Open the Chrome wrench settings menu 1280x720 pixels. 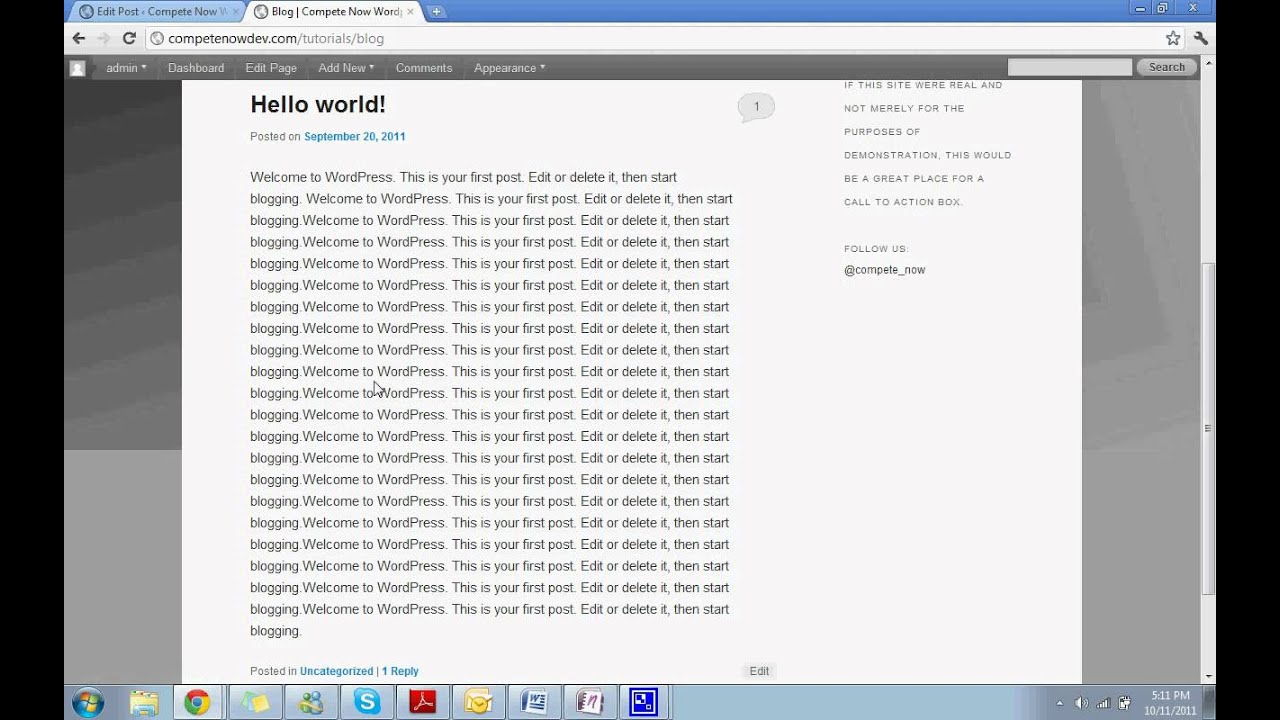[x=1201, y=38]
